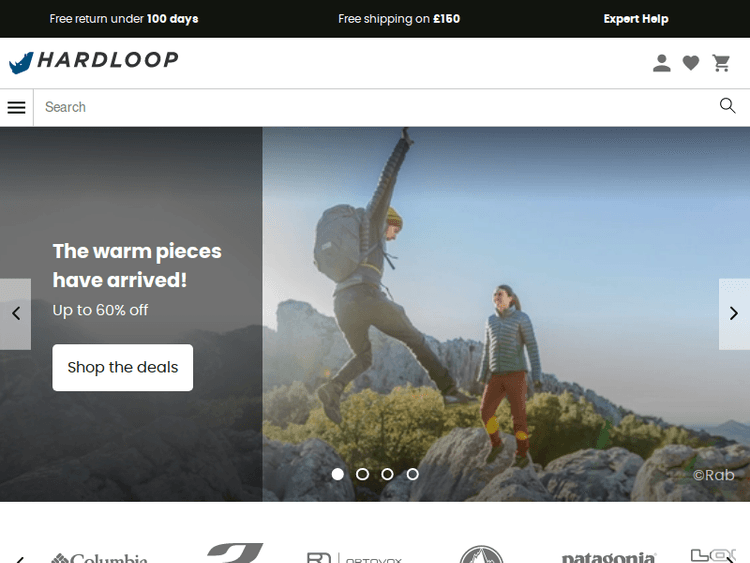Click the Patagonia brand logo

[x=608, y=556]
